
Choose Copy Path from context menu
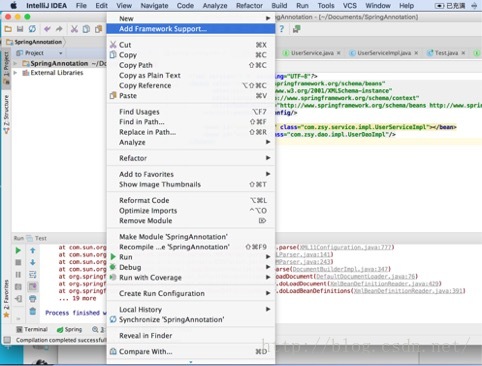pos(191,65)
